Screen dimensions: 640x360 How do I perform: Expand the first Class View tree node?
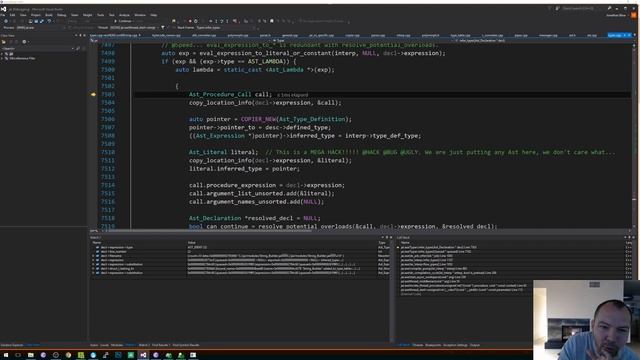pos(2,54)
